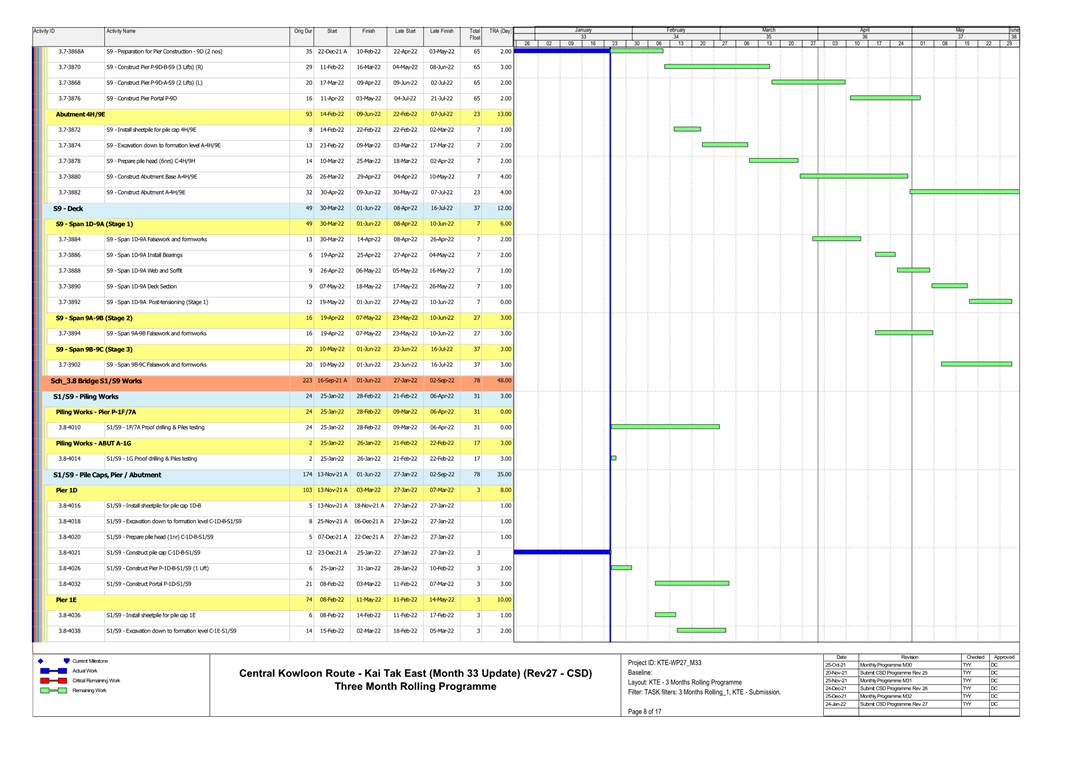
Task: Select the S1/S9 - Piling Works blue band
Action: pos(92,397)
